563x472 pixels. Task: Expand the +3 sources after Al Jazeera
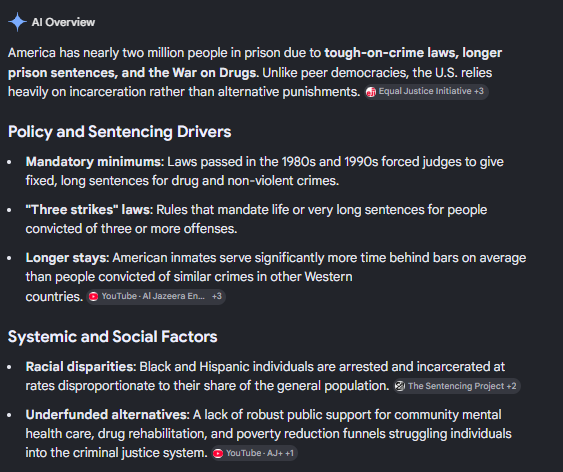point(217,296)
